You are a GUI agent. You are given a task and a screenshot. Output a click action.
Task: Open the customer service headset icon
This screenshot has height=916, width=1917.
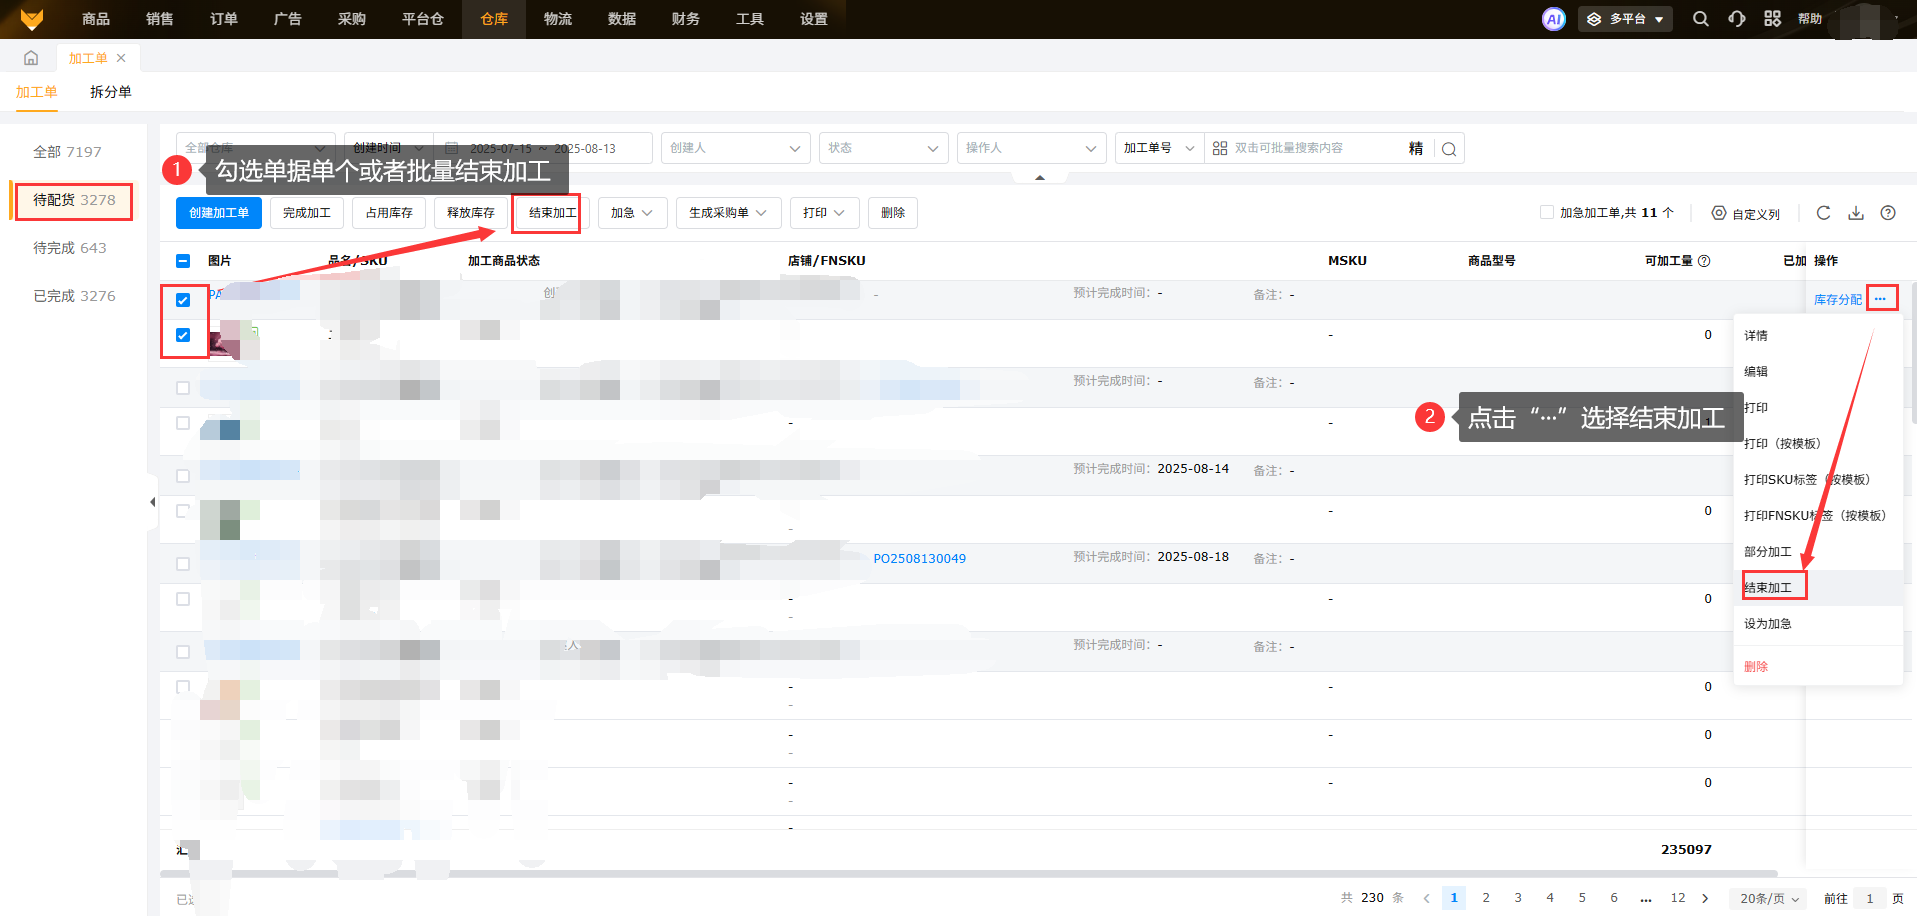[1737, 19]
